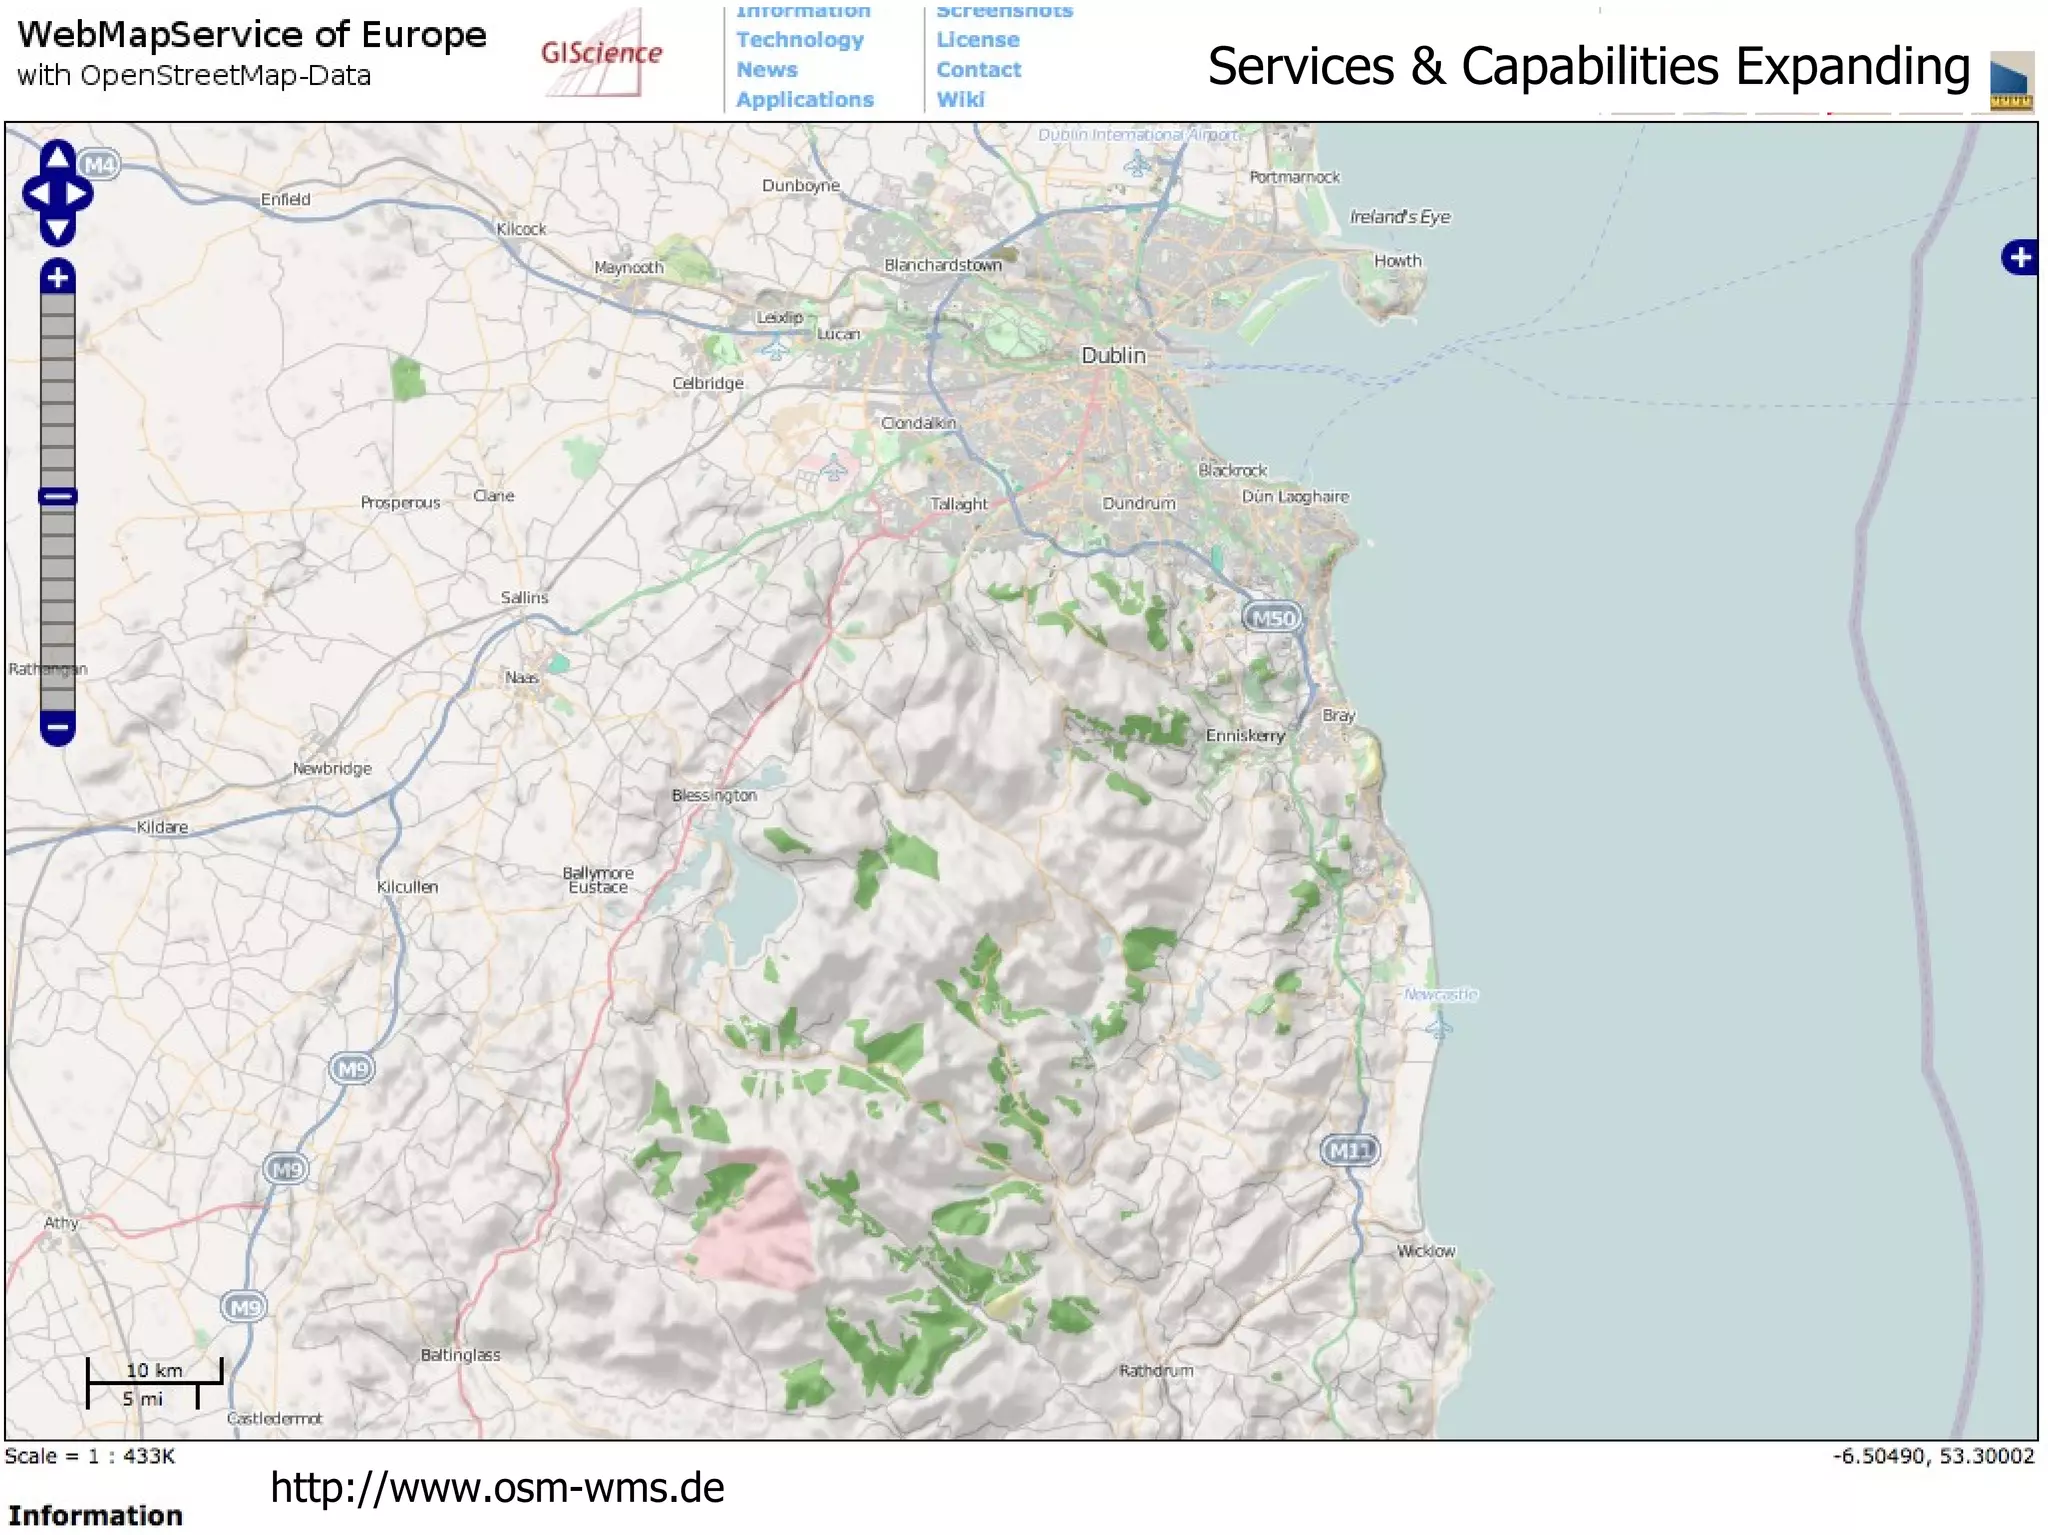Pan the map north with up arrow
The height and width of the screenshot is (1535, 2048).
click(x=58, y=156)
